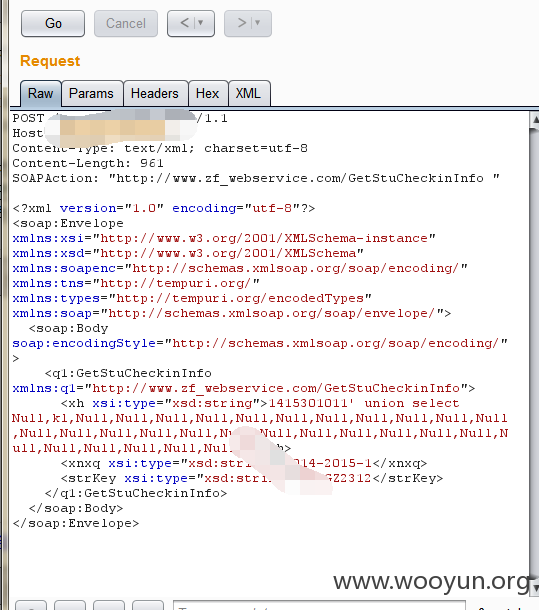Viewport: 539px width, 610px height.
Task: Click the xmlns:types attribute line
Action: [x=192, y=298]
